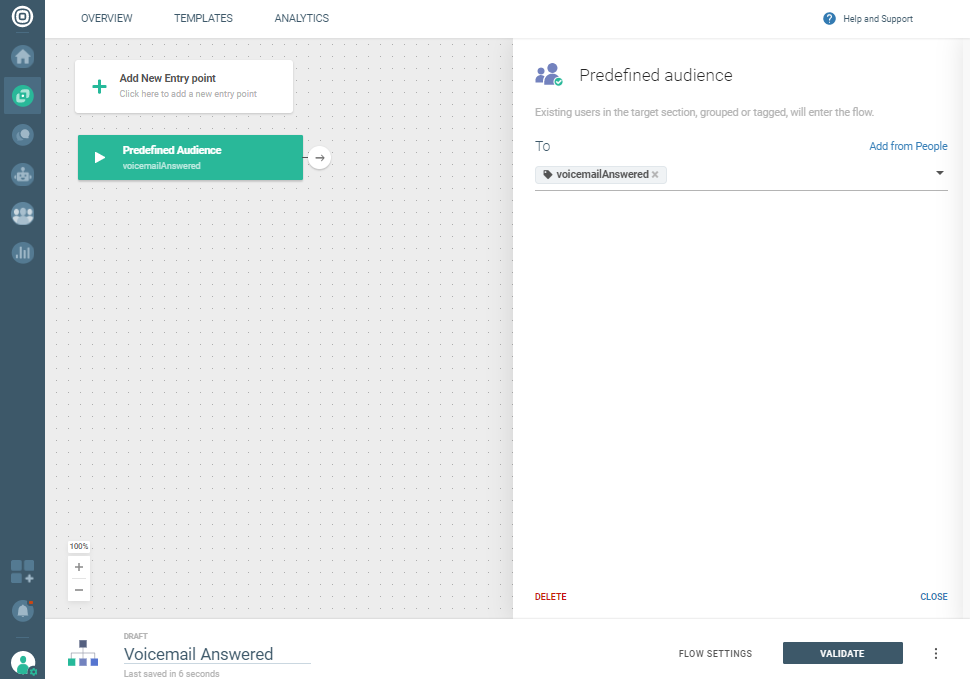Open the bar chart reports sidebar icon

(x=22, y=252)
